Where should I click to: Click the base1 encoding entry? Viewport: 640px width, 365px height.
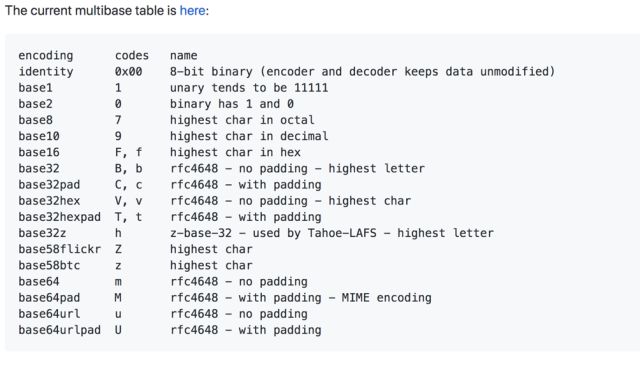click(36, 88)
